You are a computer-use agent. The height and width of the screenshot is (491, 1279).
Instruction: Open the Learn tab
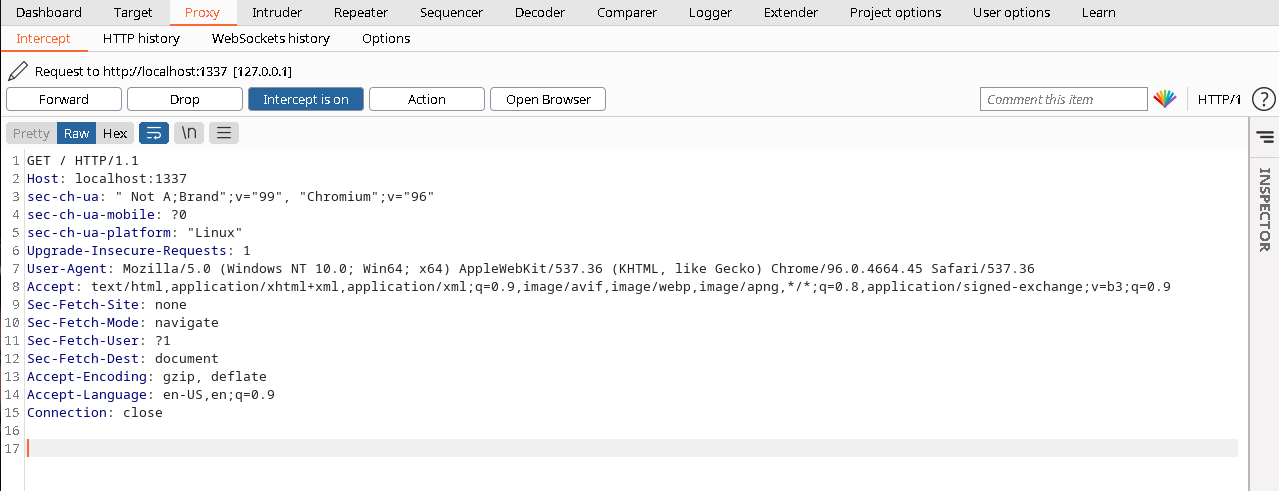[x=1099, y=12]
